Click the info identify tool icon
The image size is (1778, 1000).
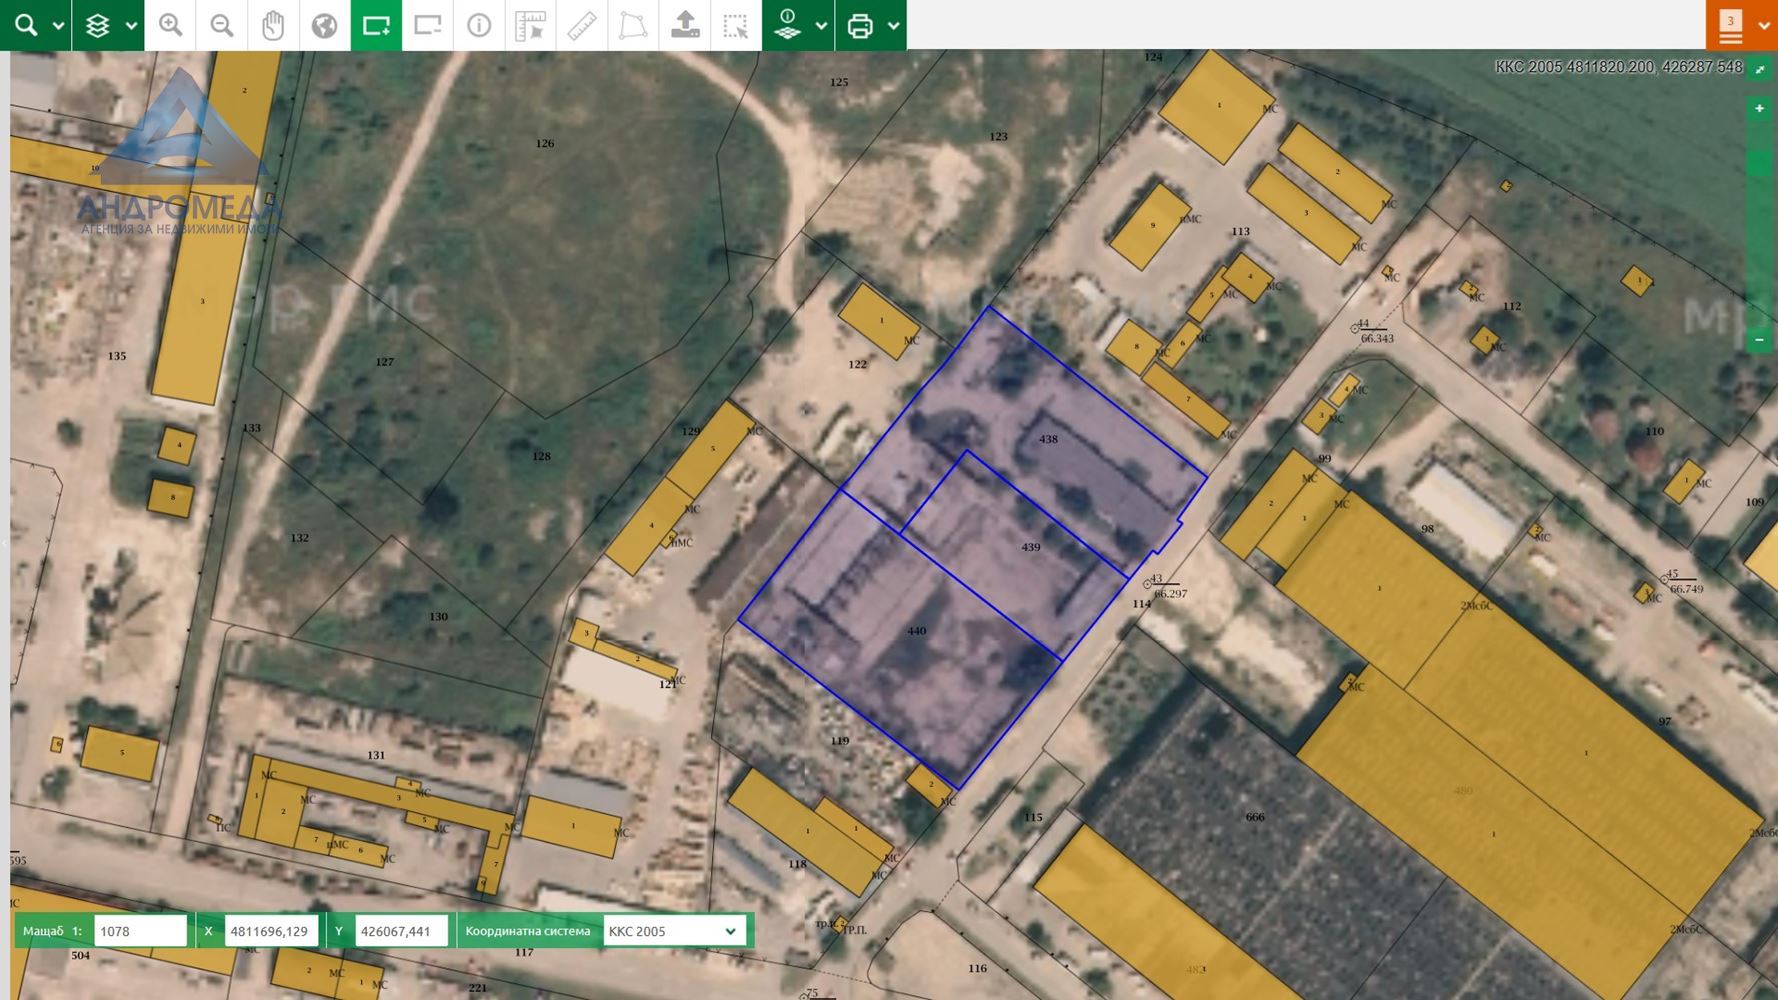click(479, 25)
